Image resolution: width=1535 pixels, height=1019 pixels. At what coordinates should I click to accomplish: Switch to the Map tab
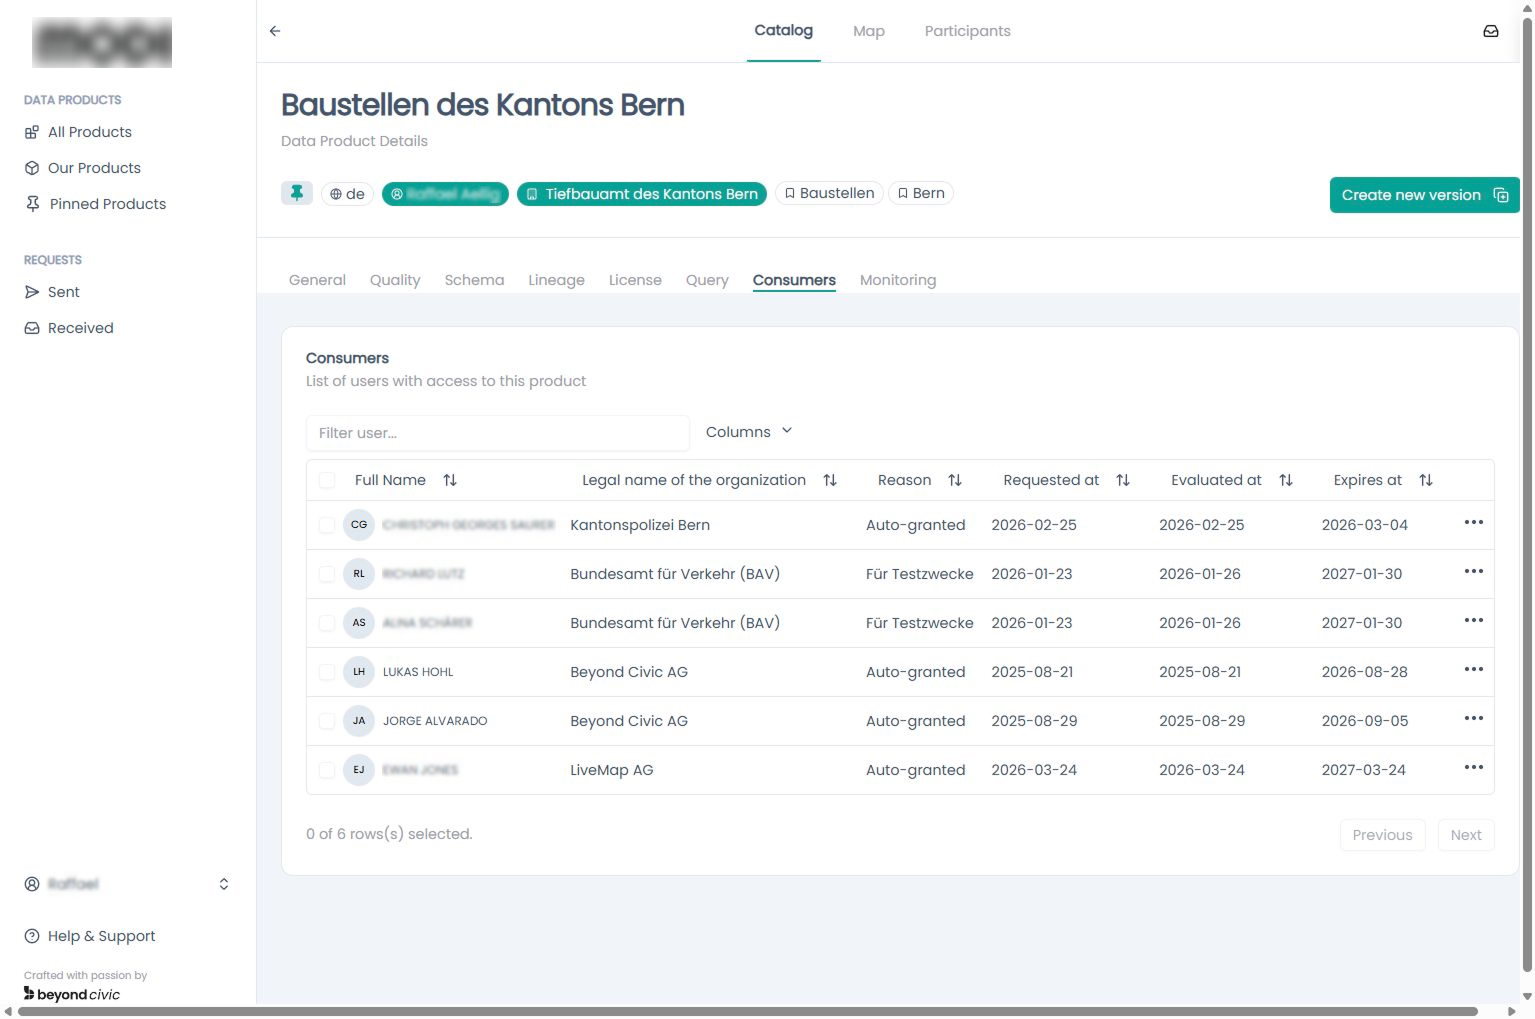[x=869, y=31]
